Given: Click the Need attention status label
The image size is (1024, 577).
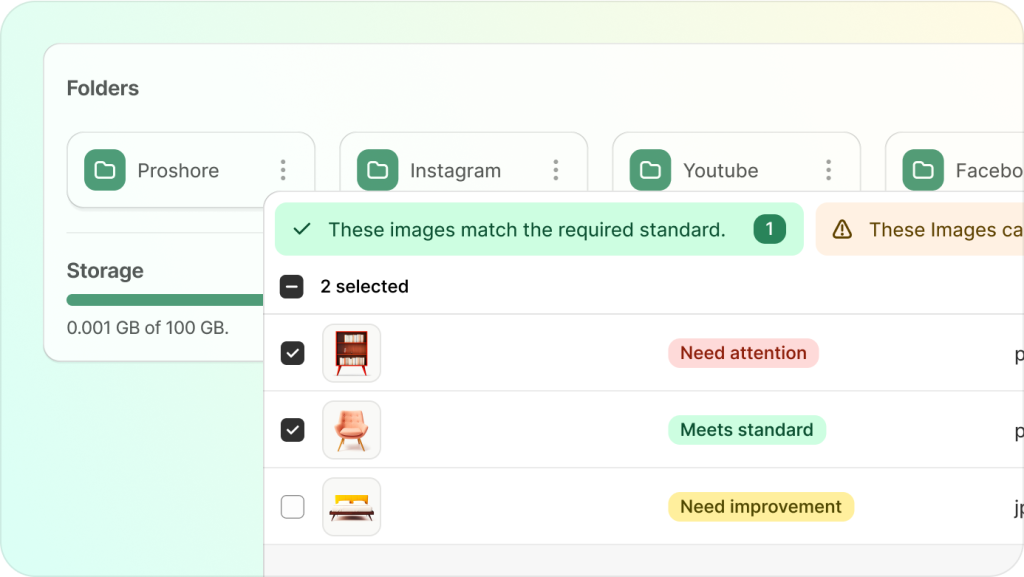Looking at the screenshot, I should [x=743, y=353].
